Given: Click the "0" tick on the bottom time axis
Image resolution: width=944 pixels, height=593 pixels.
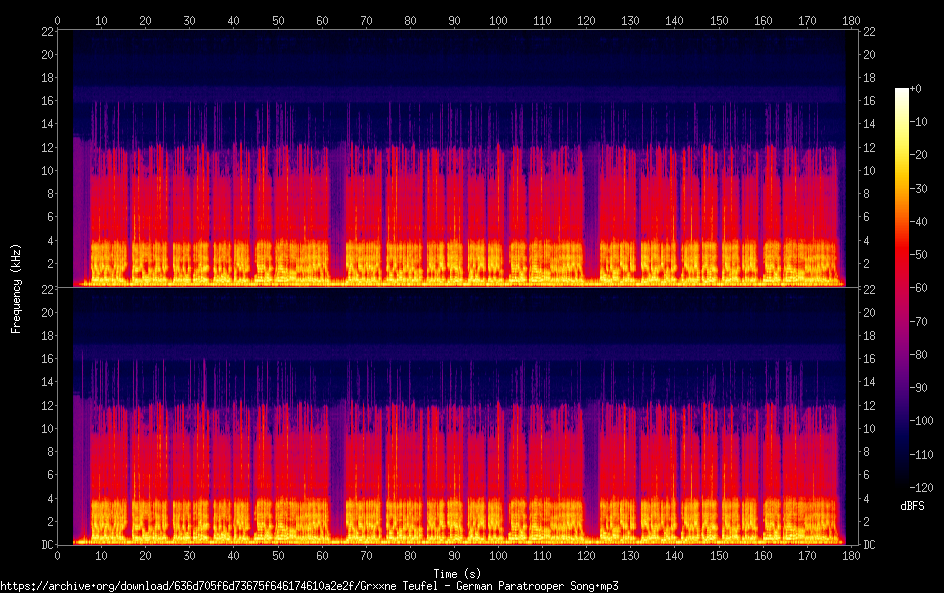Looking at the screenshot, I should point(58,556).
